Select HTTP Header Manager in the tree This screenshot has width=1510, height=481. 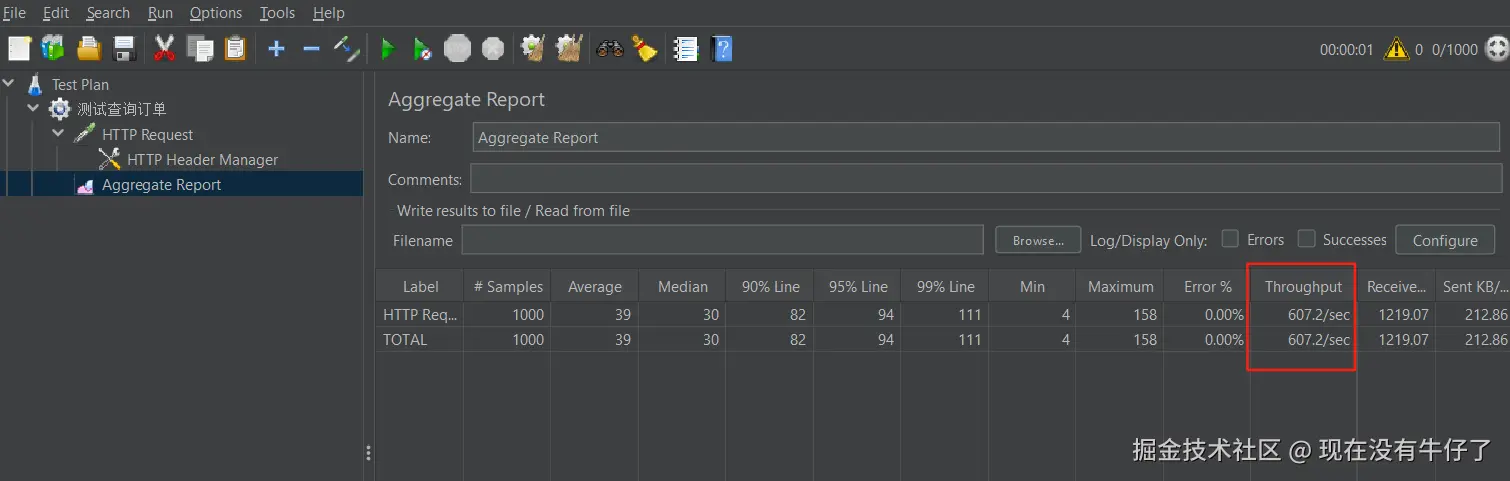pyautogui.click(x=202, y=159)
